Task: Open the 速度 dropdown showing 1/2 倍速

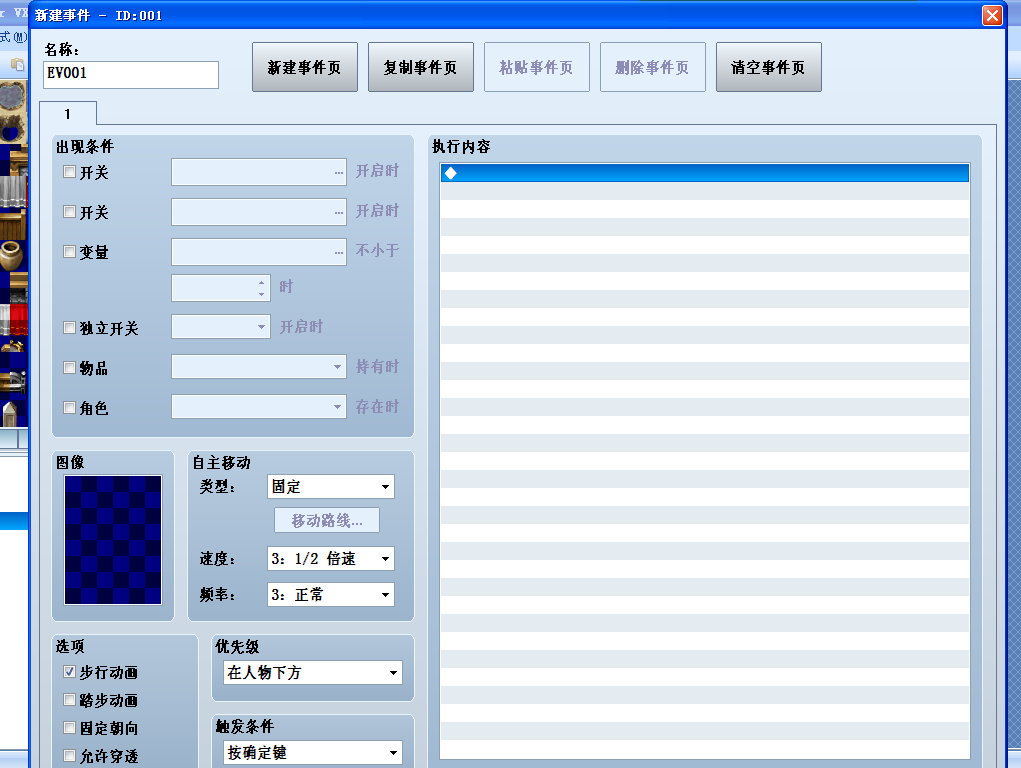Action: (x=331, y=558)
